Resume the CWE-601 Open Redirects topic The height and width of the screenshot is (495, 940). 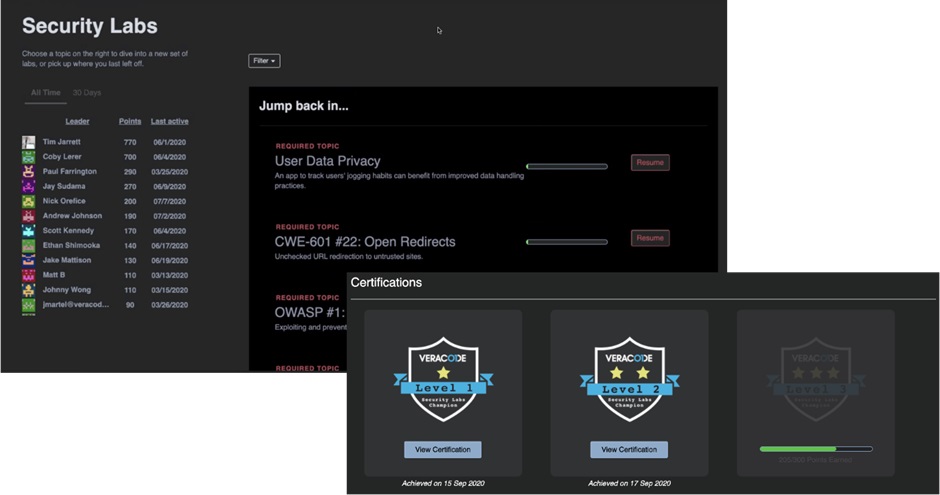coord(650,238)
